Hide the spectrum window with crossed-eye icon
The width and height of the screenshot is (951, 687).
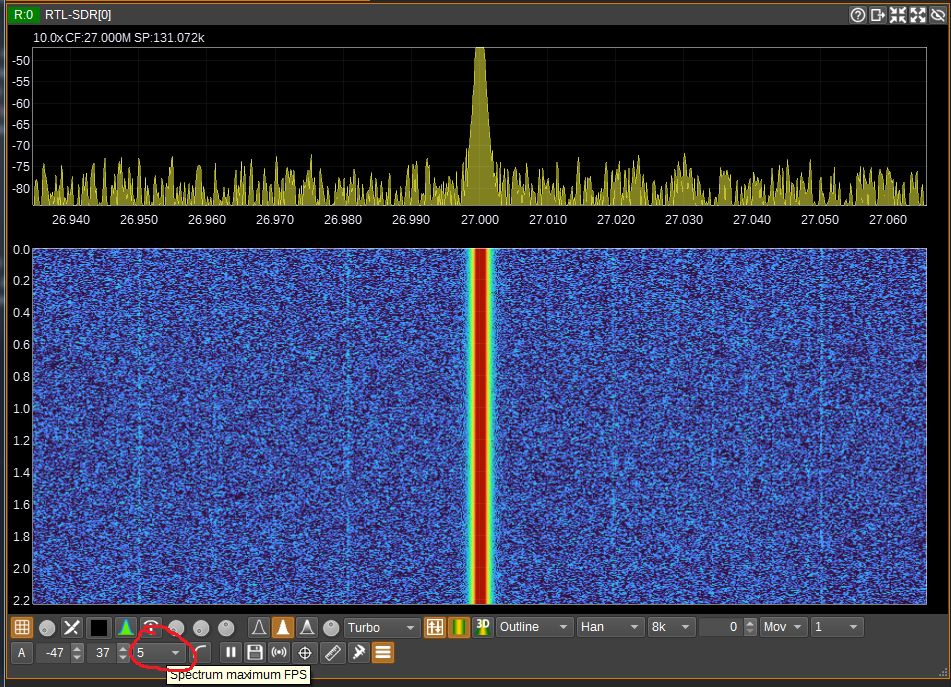click(x=938, y=15)
